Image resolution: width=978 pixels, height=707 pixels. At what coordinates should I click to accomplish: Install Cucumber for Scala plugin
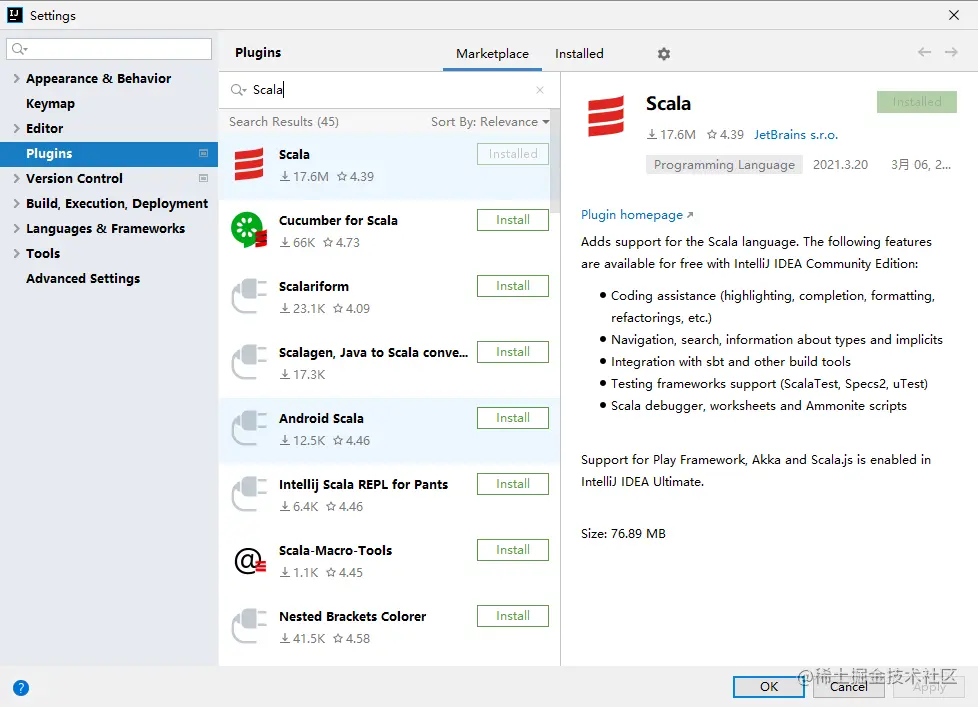513,220
